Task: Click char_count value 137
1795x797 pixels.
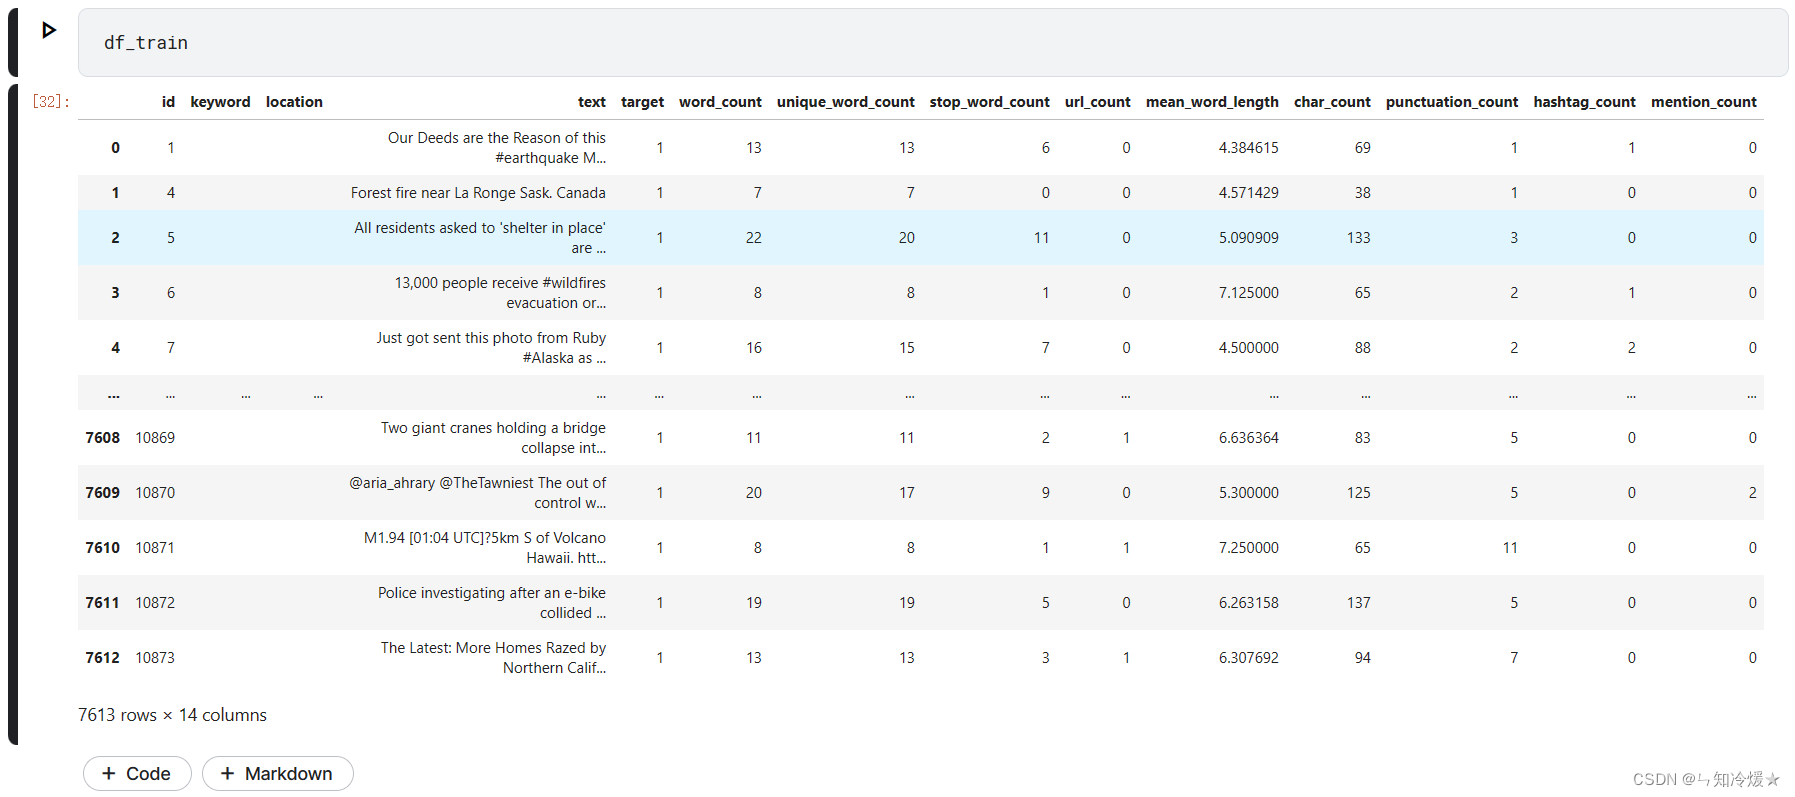Action: coord(1358,603)
